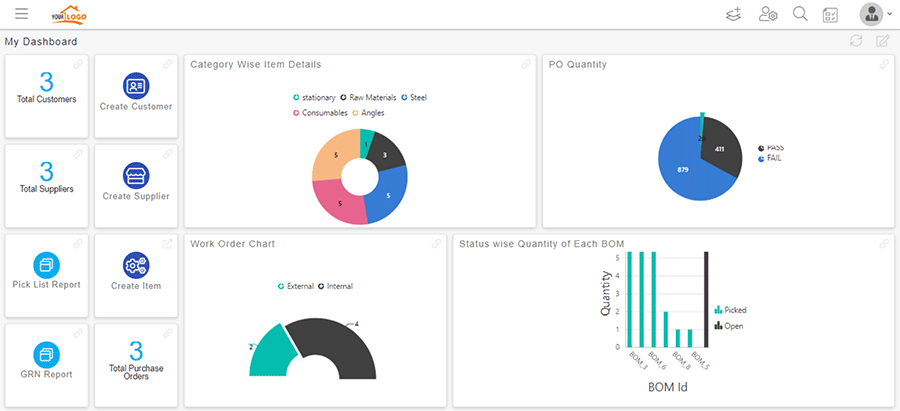
Task: Open the Pick List Report label
Action: (x=46, y=285)
